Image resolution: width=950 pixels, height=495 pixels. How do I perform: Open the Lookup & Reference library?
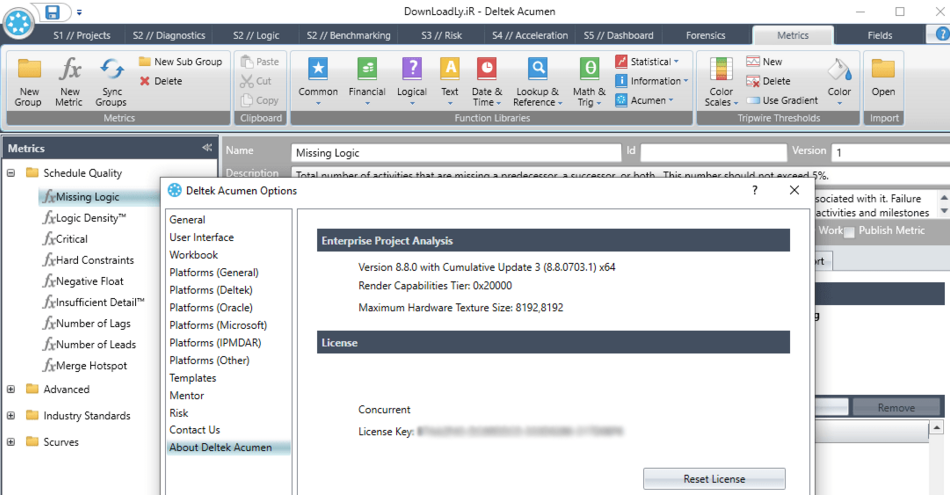(x=537, y=81)
